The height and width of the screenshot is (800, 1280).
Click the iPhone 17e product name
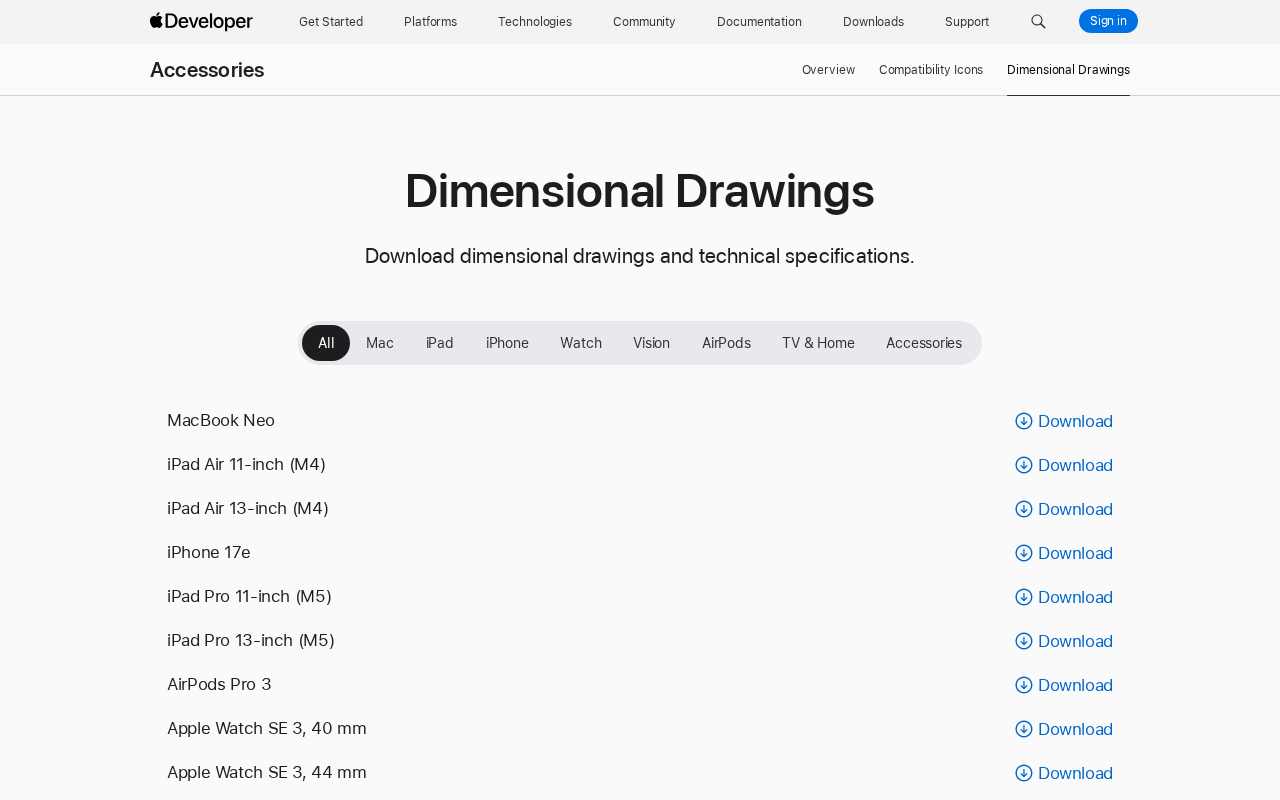pyautogui.click(x=209, y=553)
